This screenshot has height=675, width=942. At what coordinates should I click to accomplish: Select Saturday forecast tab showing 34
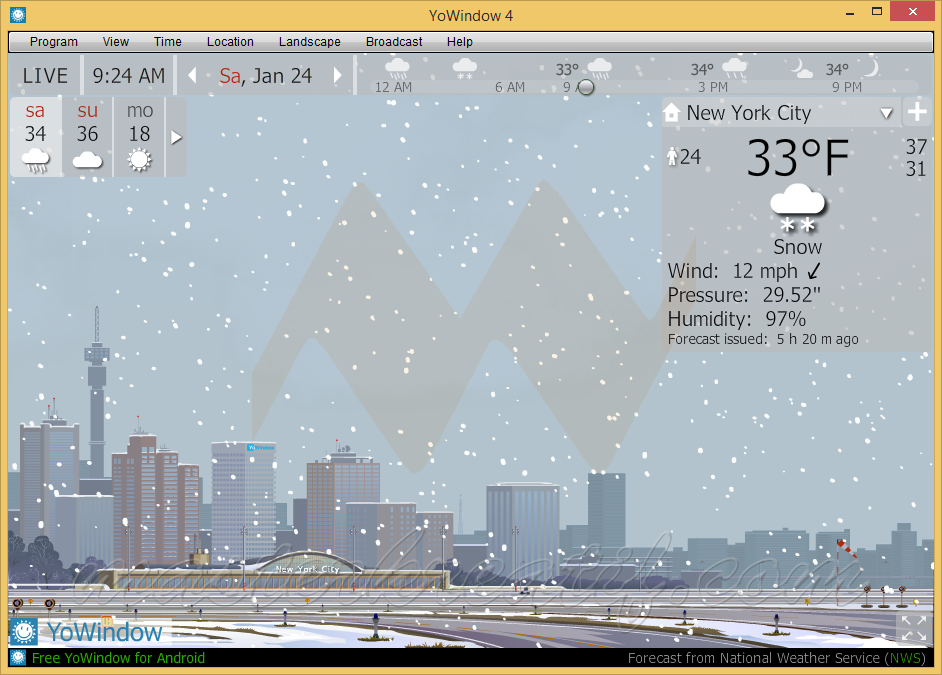point(35,137)
